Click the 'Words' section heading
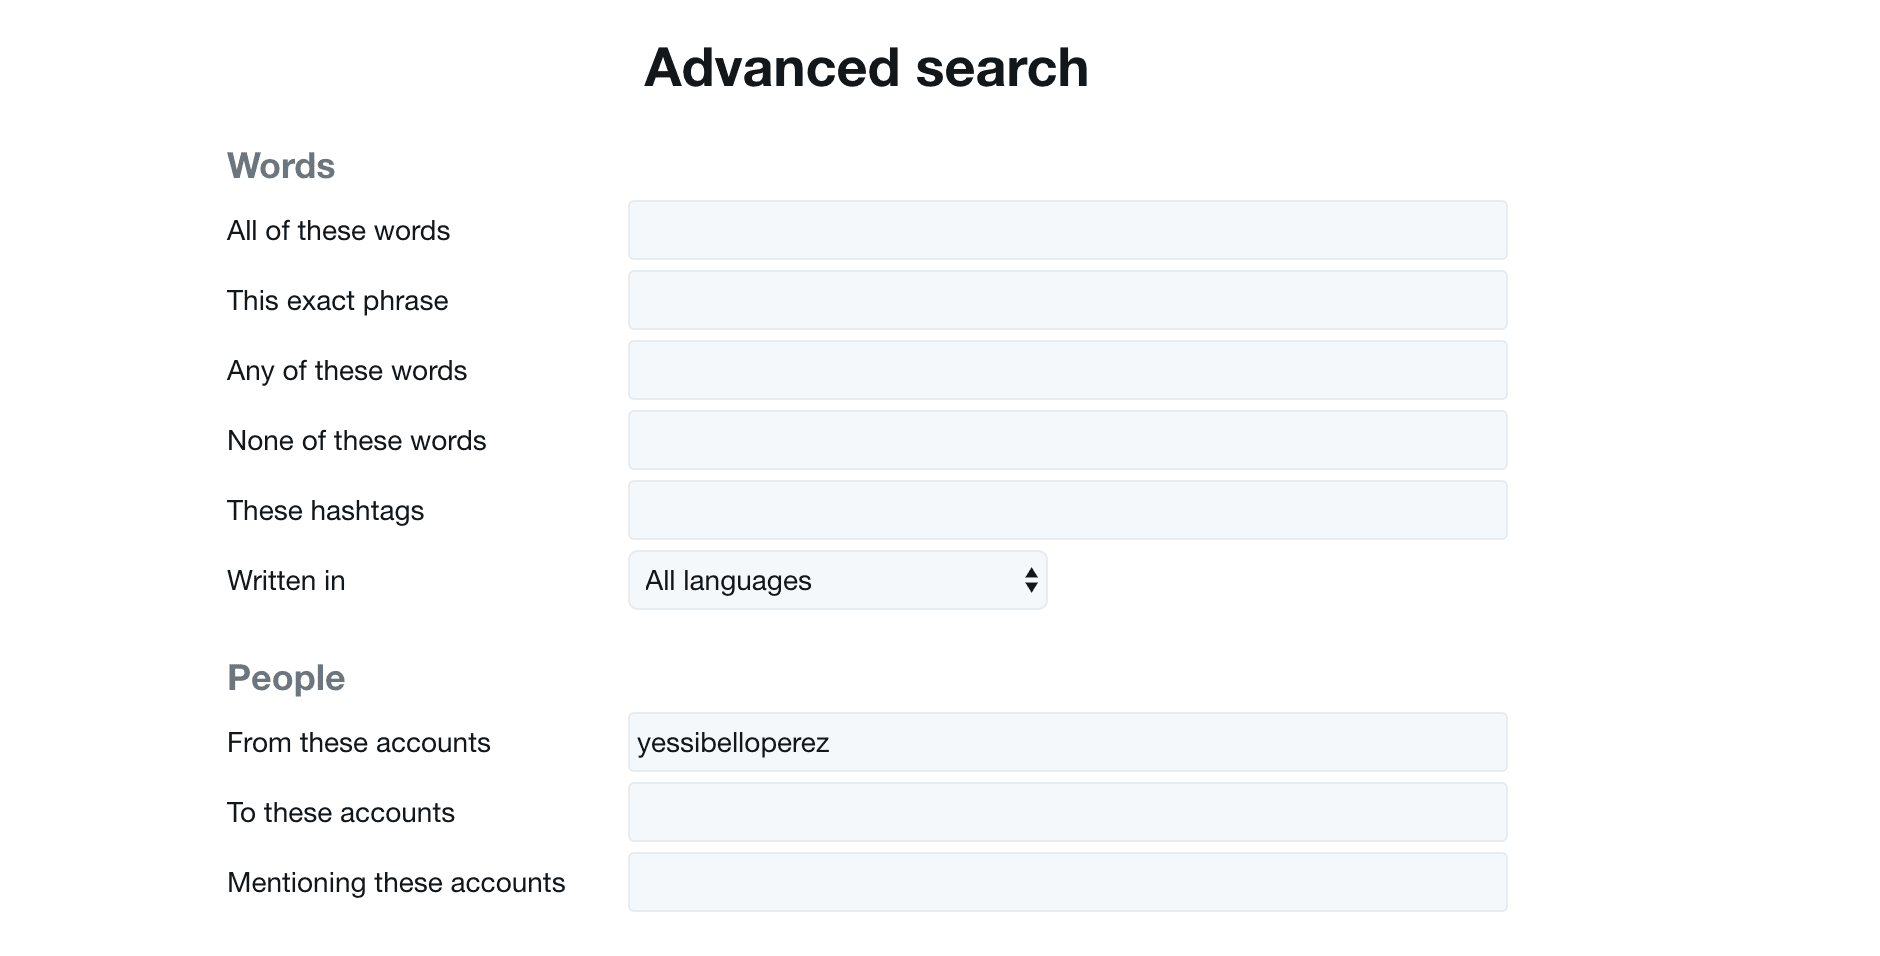Viewport: 1880px width, 956px height. pos(281,166)
